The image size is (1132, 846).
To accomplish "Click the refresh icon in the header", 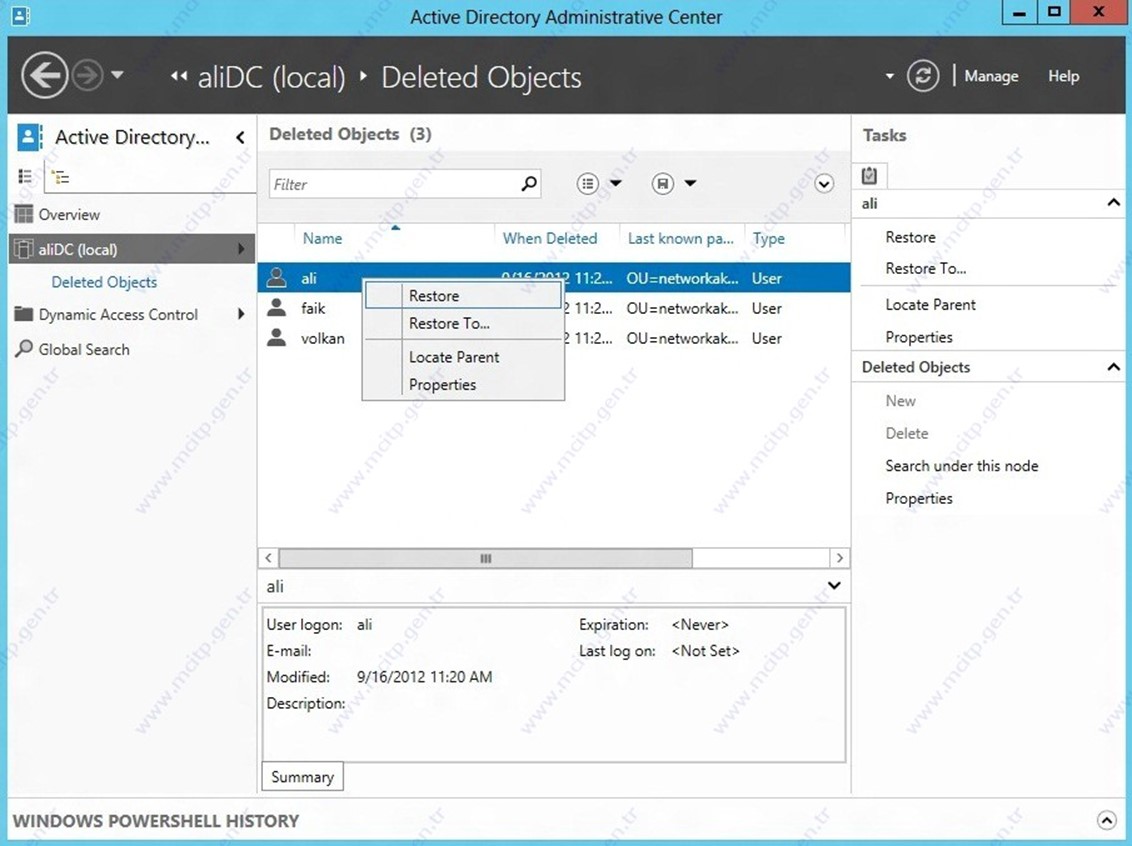I will click(923, 76).
